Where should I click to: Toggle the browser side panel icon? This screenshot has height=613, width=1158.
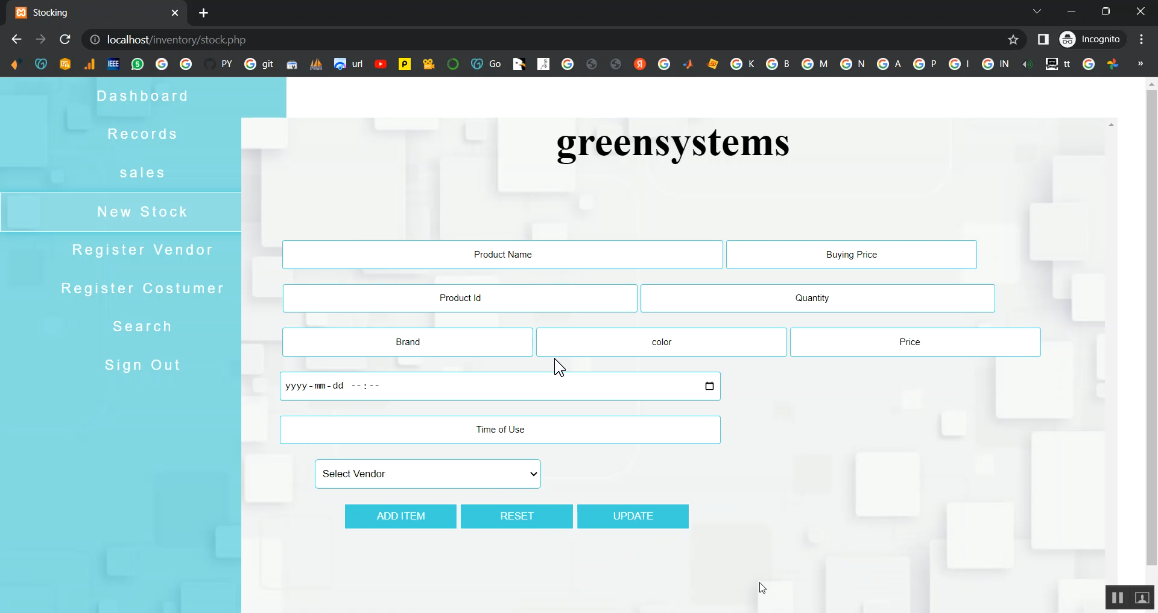(x=1042, y=39)
